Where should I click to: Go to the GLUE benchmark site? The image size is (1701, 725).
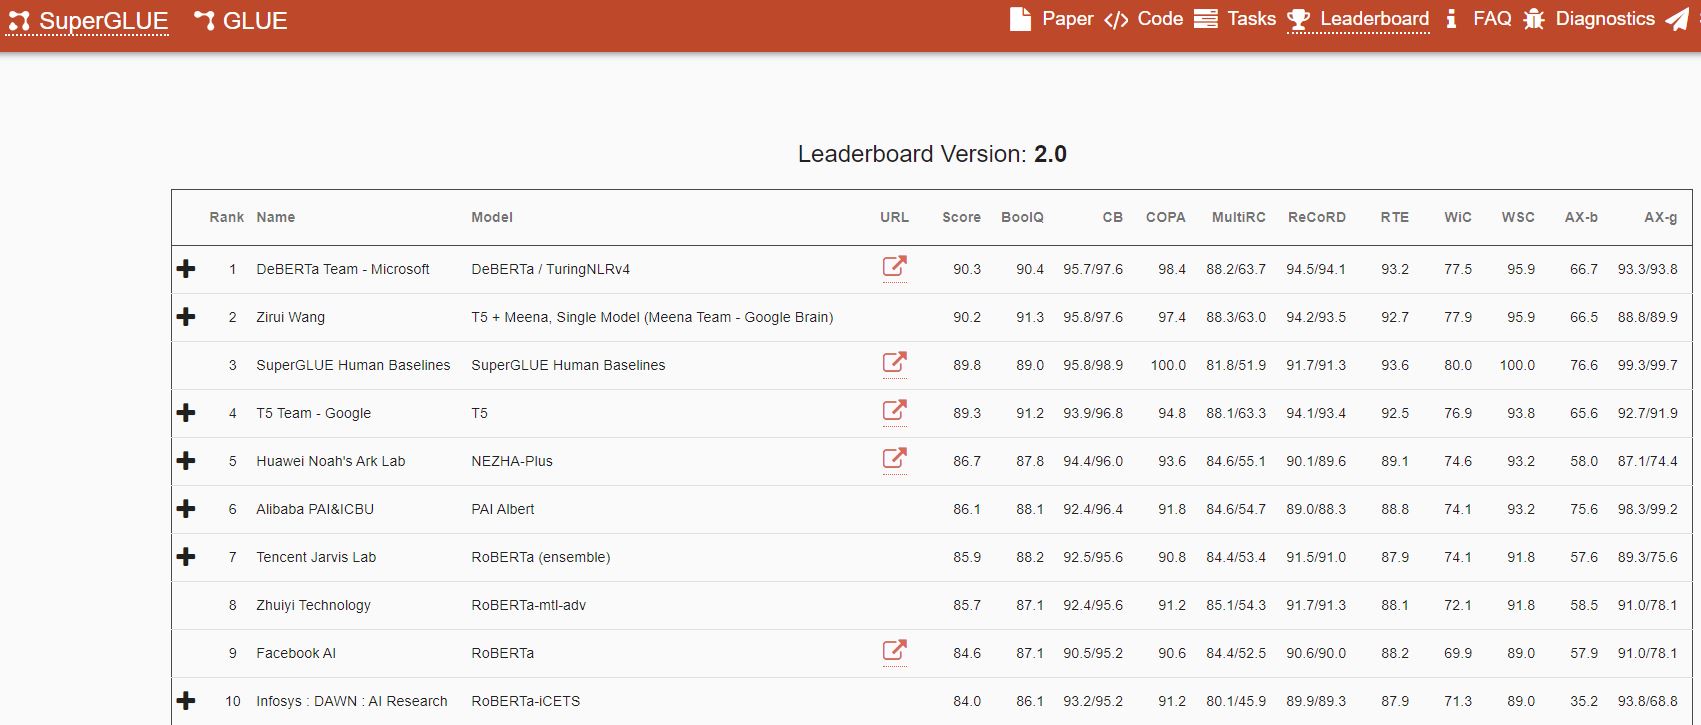(241, 21)
